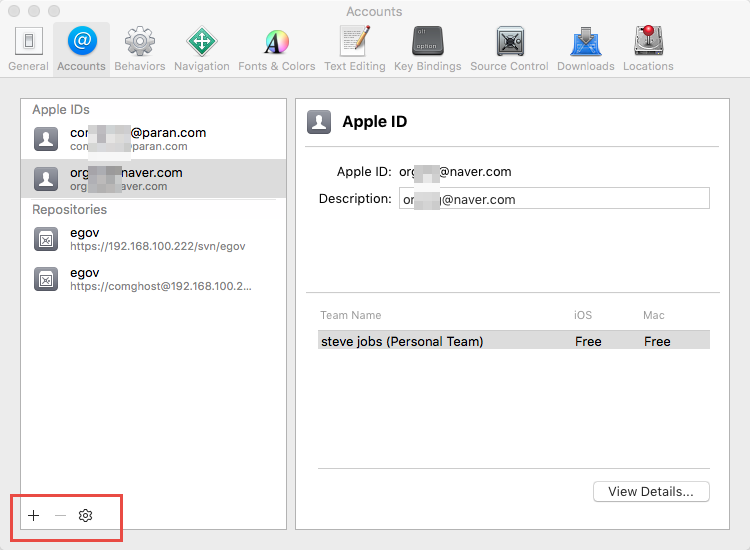The width and height of the screenshot is (750, 550).
Task: Select the Behaviors preferences icon
Action: [x=139, y=48]
